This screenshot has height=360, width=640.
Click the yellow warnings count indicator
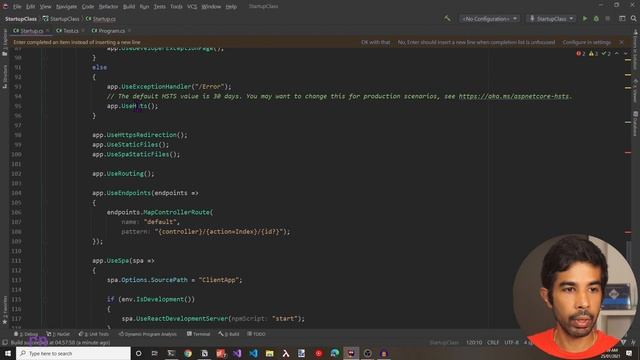tap(593, 53)
